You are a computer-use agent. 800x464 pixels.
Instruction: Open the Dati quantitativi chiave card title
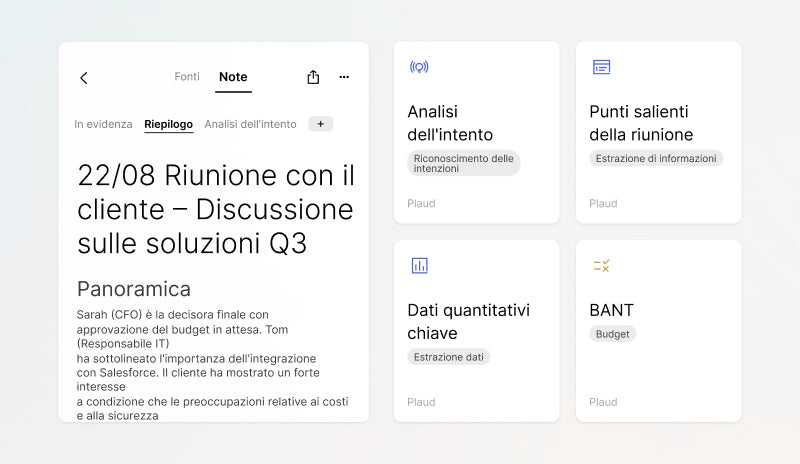tap(468, 321)
